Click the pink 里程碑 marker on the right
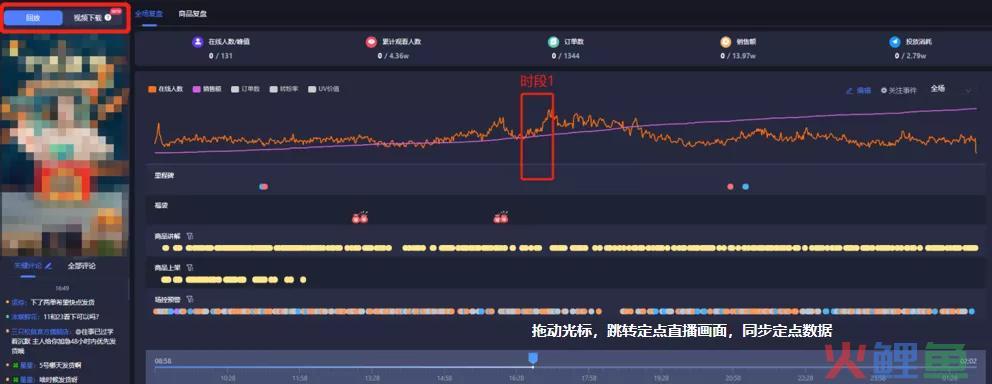Image resolution: width=992 pixels, height=384 pixels. 731,187
